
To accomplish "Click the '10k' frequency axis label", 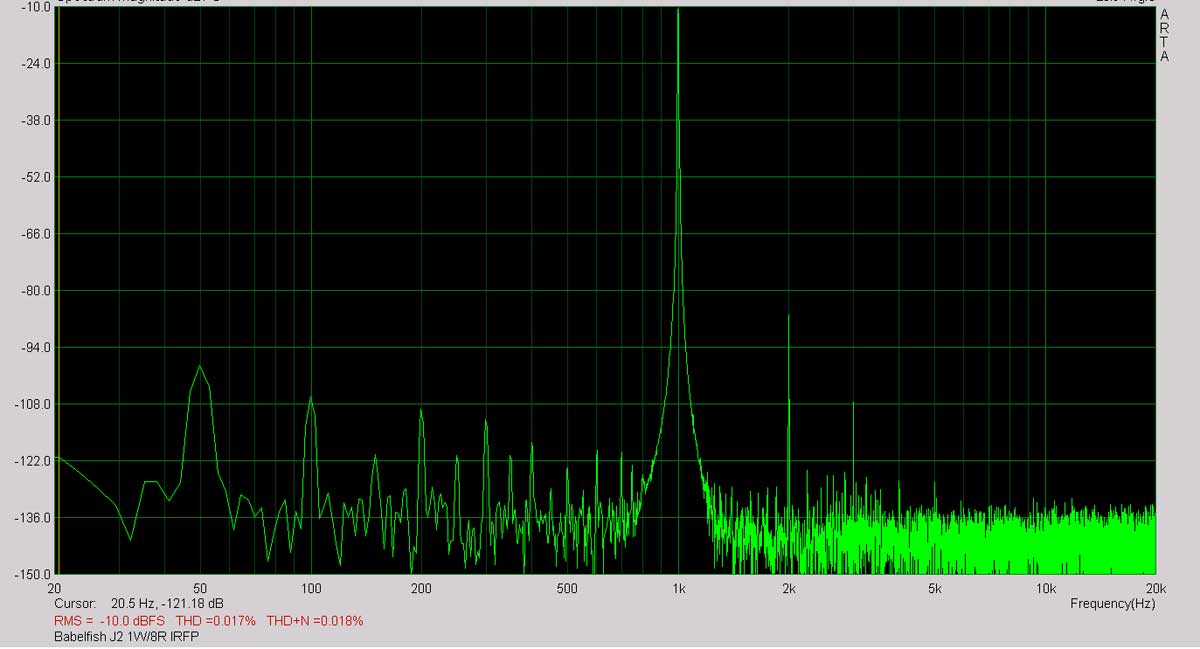I will tap(1045, 588).
